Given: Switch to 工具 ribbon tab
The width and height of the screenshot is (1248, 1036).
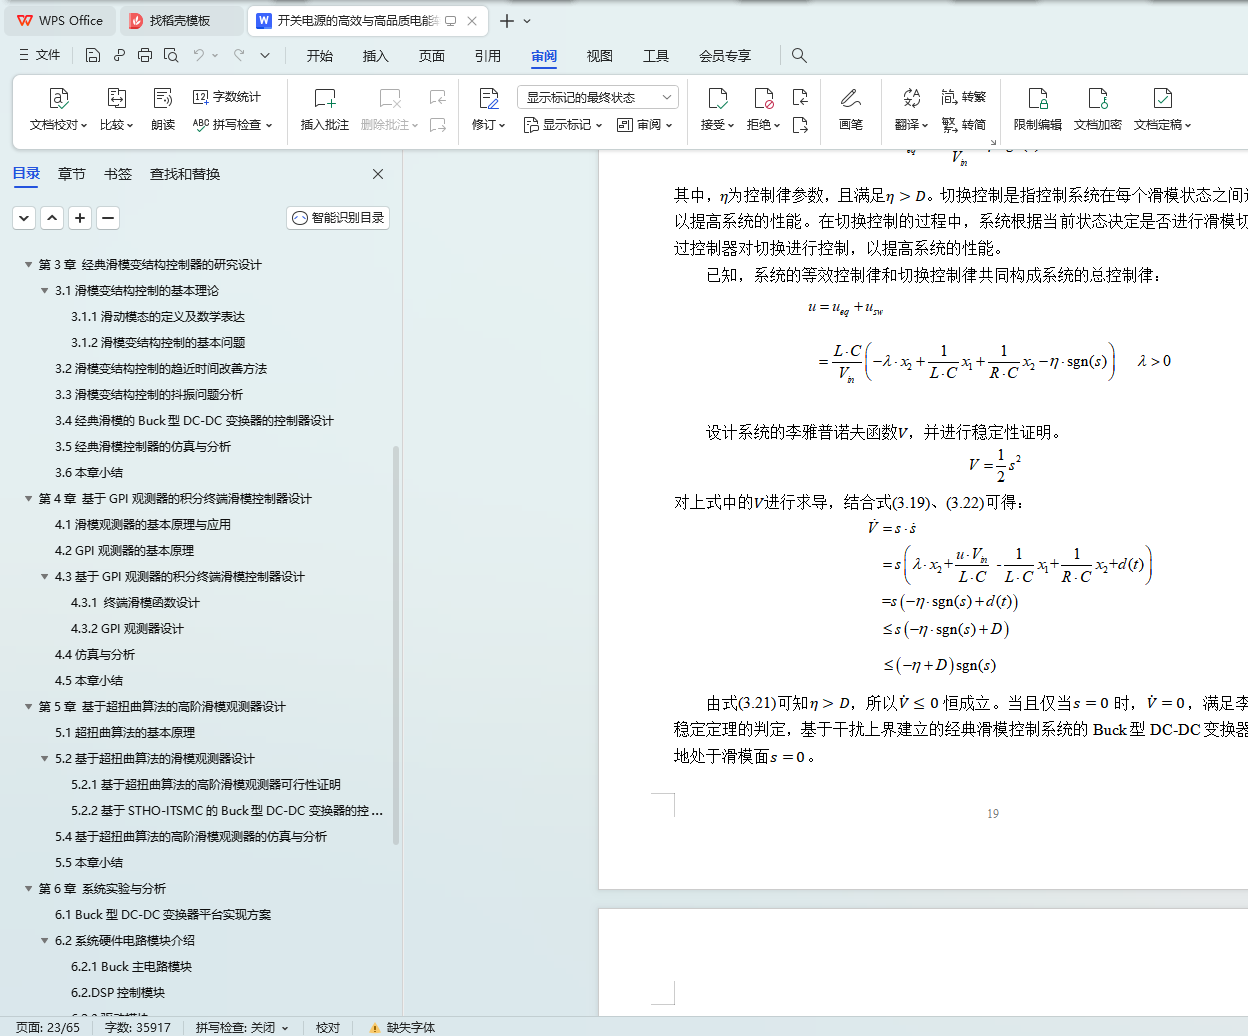Looking at the screenshot, I should [x=656, y=56].
